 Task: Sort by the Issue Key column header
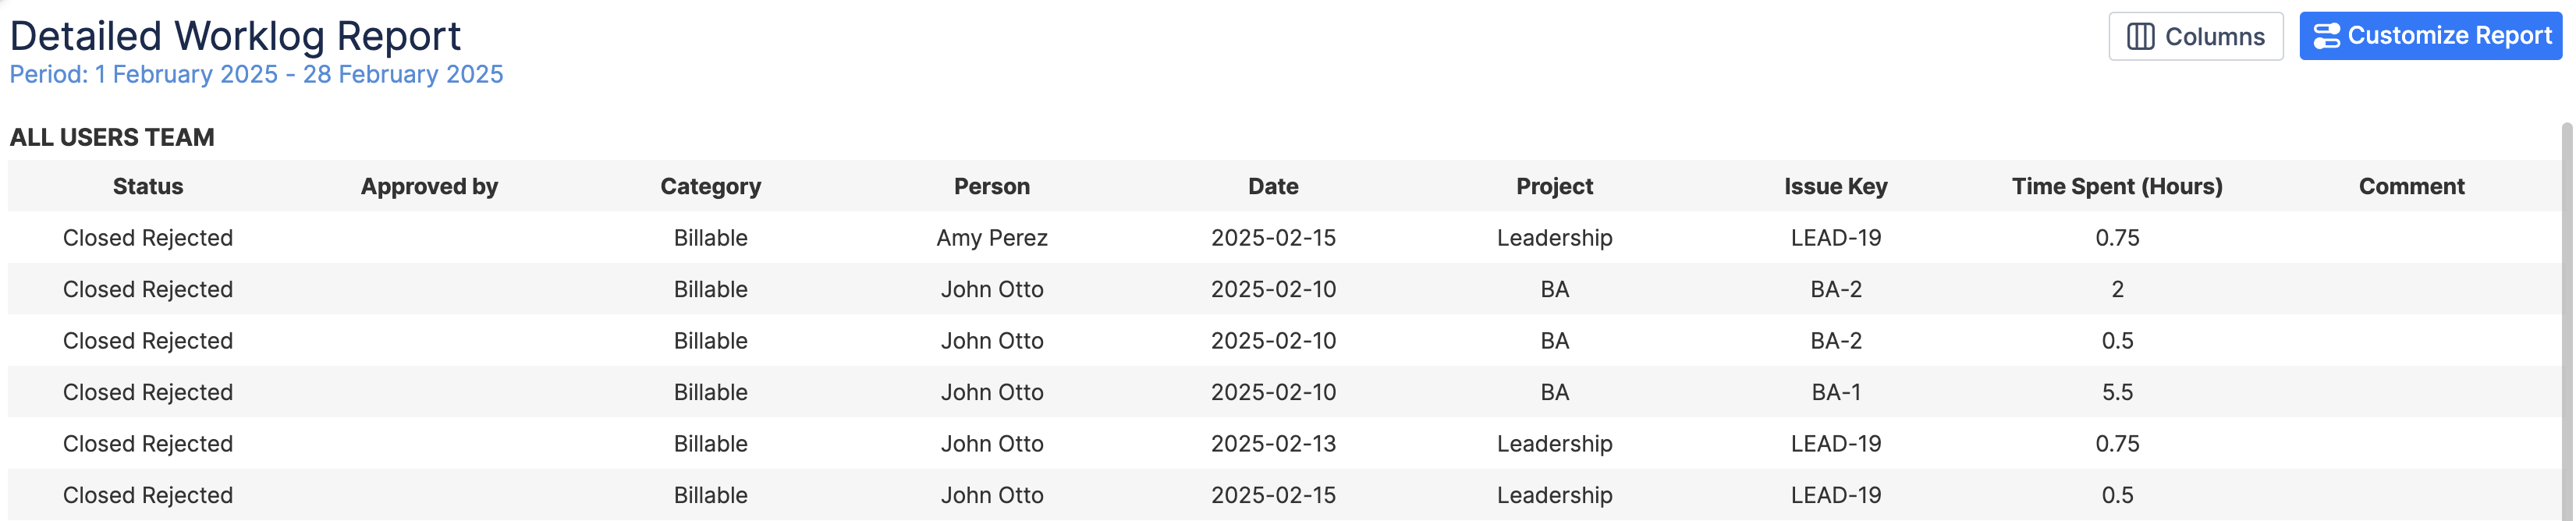[x=1835, y=186]
